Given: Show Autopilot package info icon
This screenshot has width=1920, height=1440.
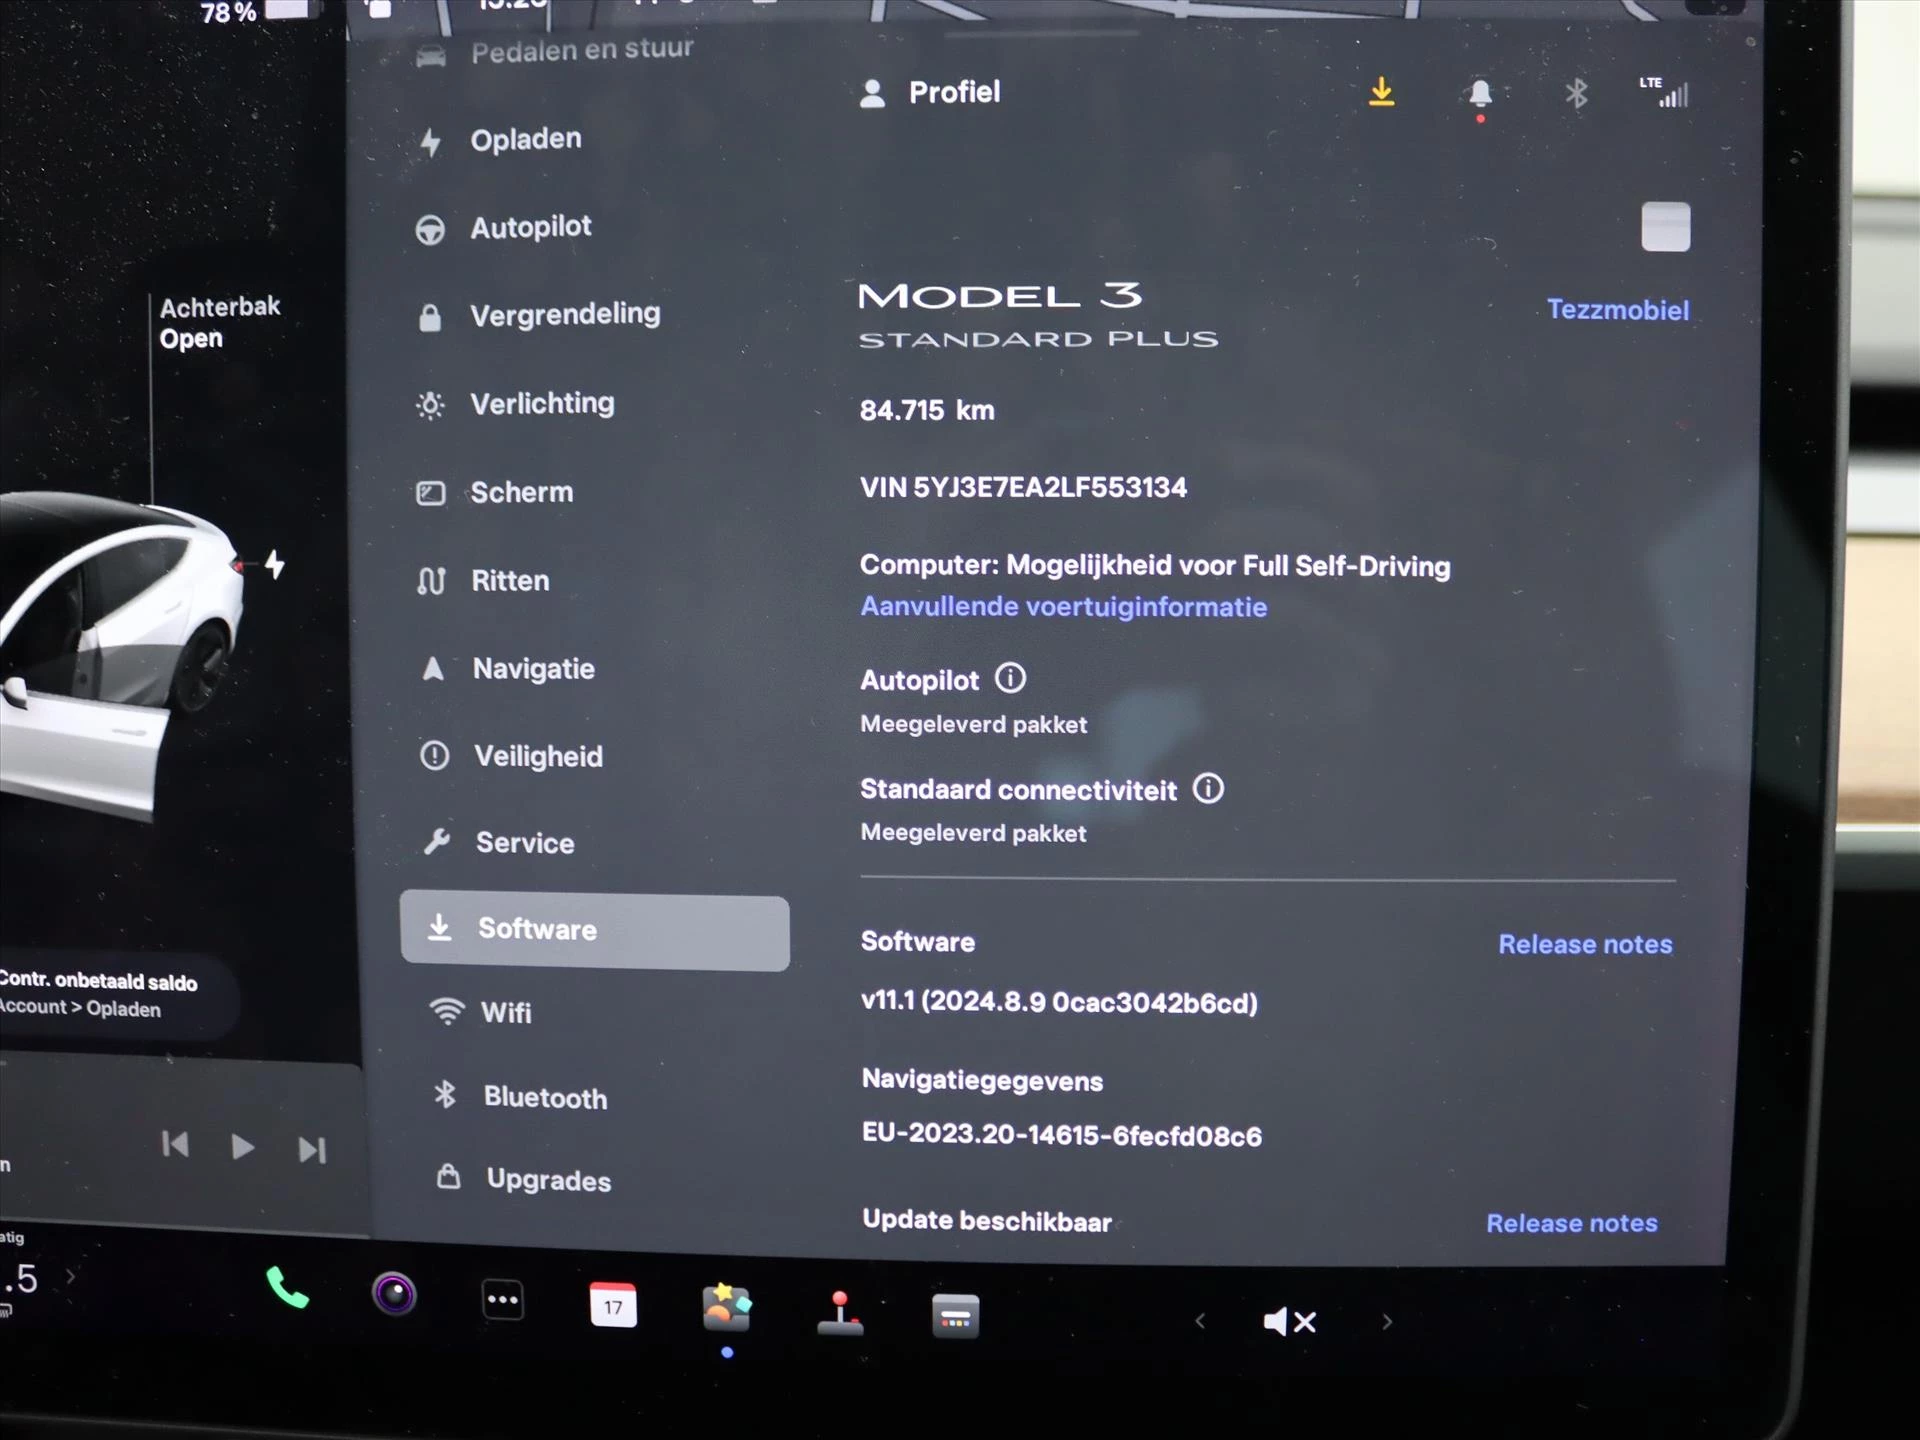Looking at the screenshot, I should [1010, 679].
